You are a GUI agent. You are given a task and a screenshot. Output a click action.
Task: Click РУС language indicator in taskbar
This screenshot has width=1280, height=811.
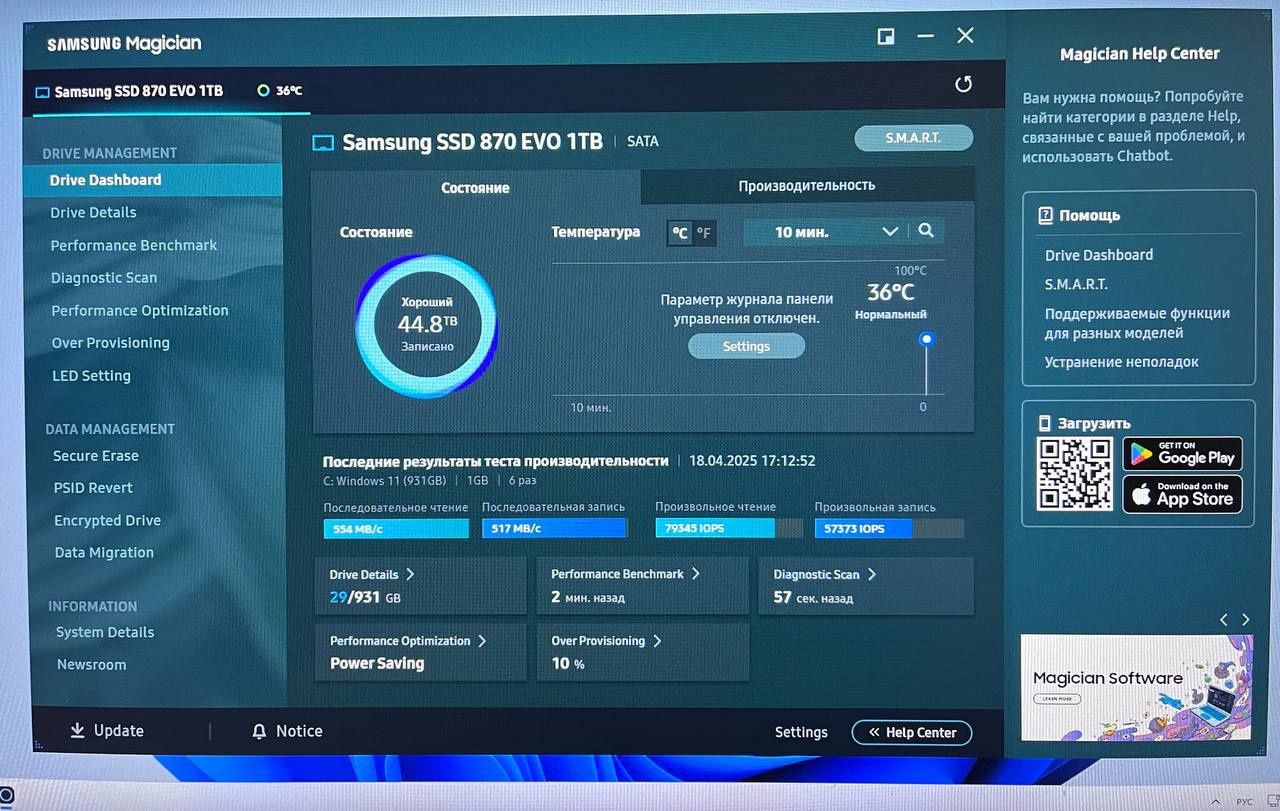pyautogui.click(x=1244, y=801)
